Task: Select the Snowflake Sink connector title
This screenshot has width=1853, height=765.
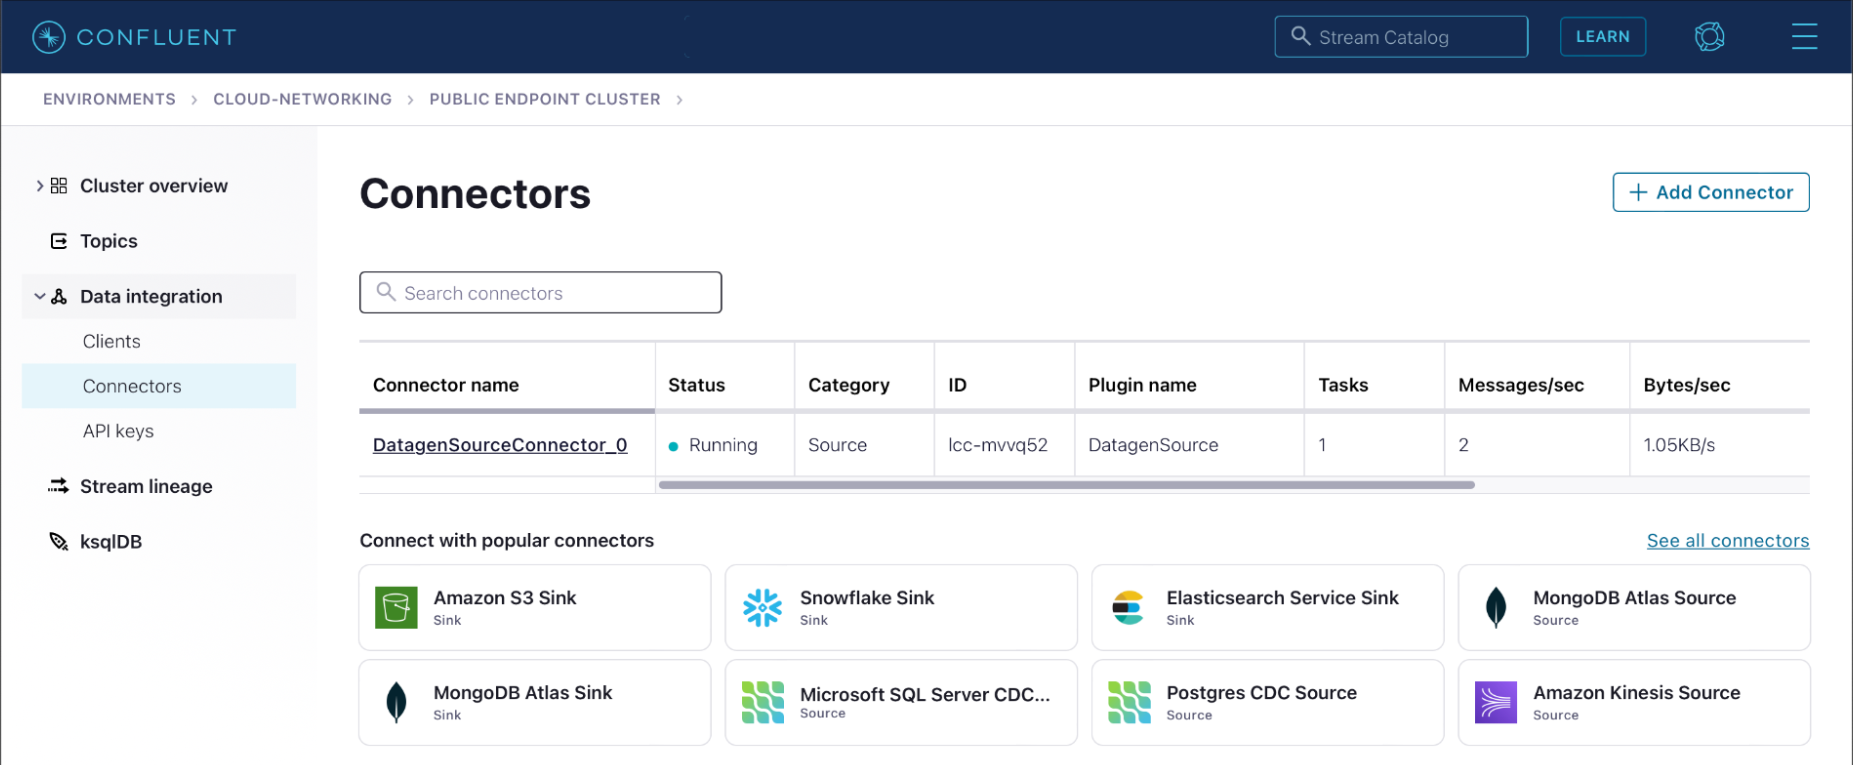Action: click(x=867, y=598)
